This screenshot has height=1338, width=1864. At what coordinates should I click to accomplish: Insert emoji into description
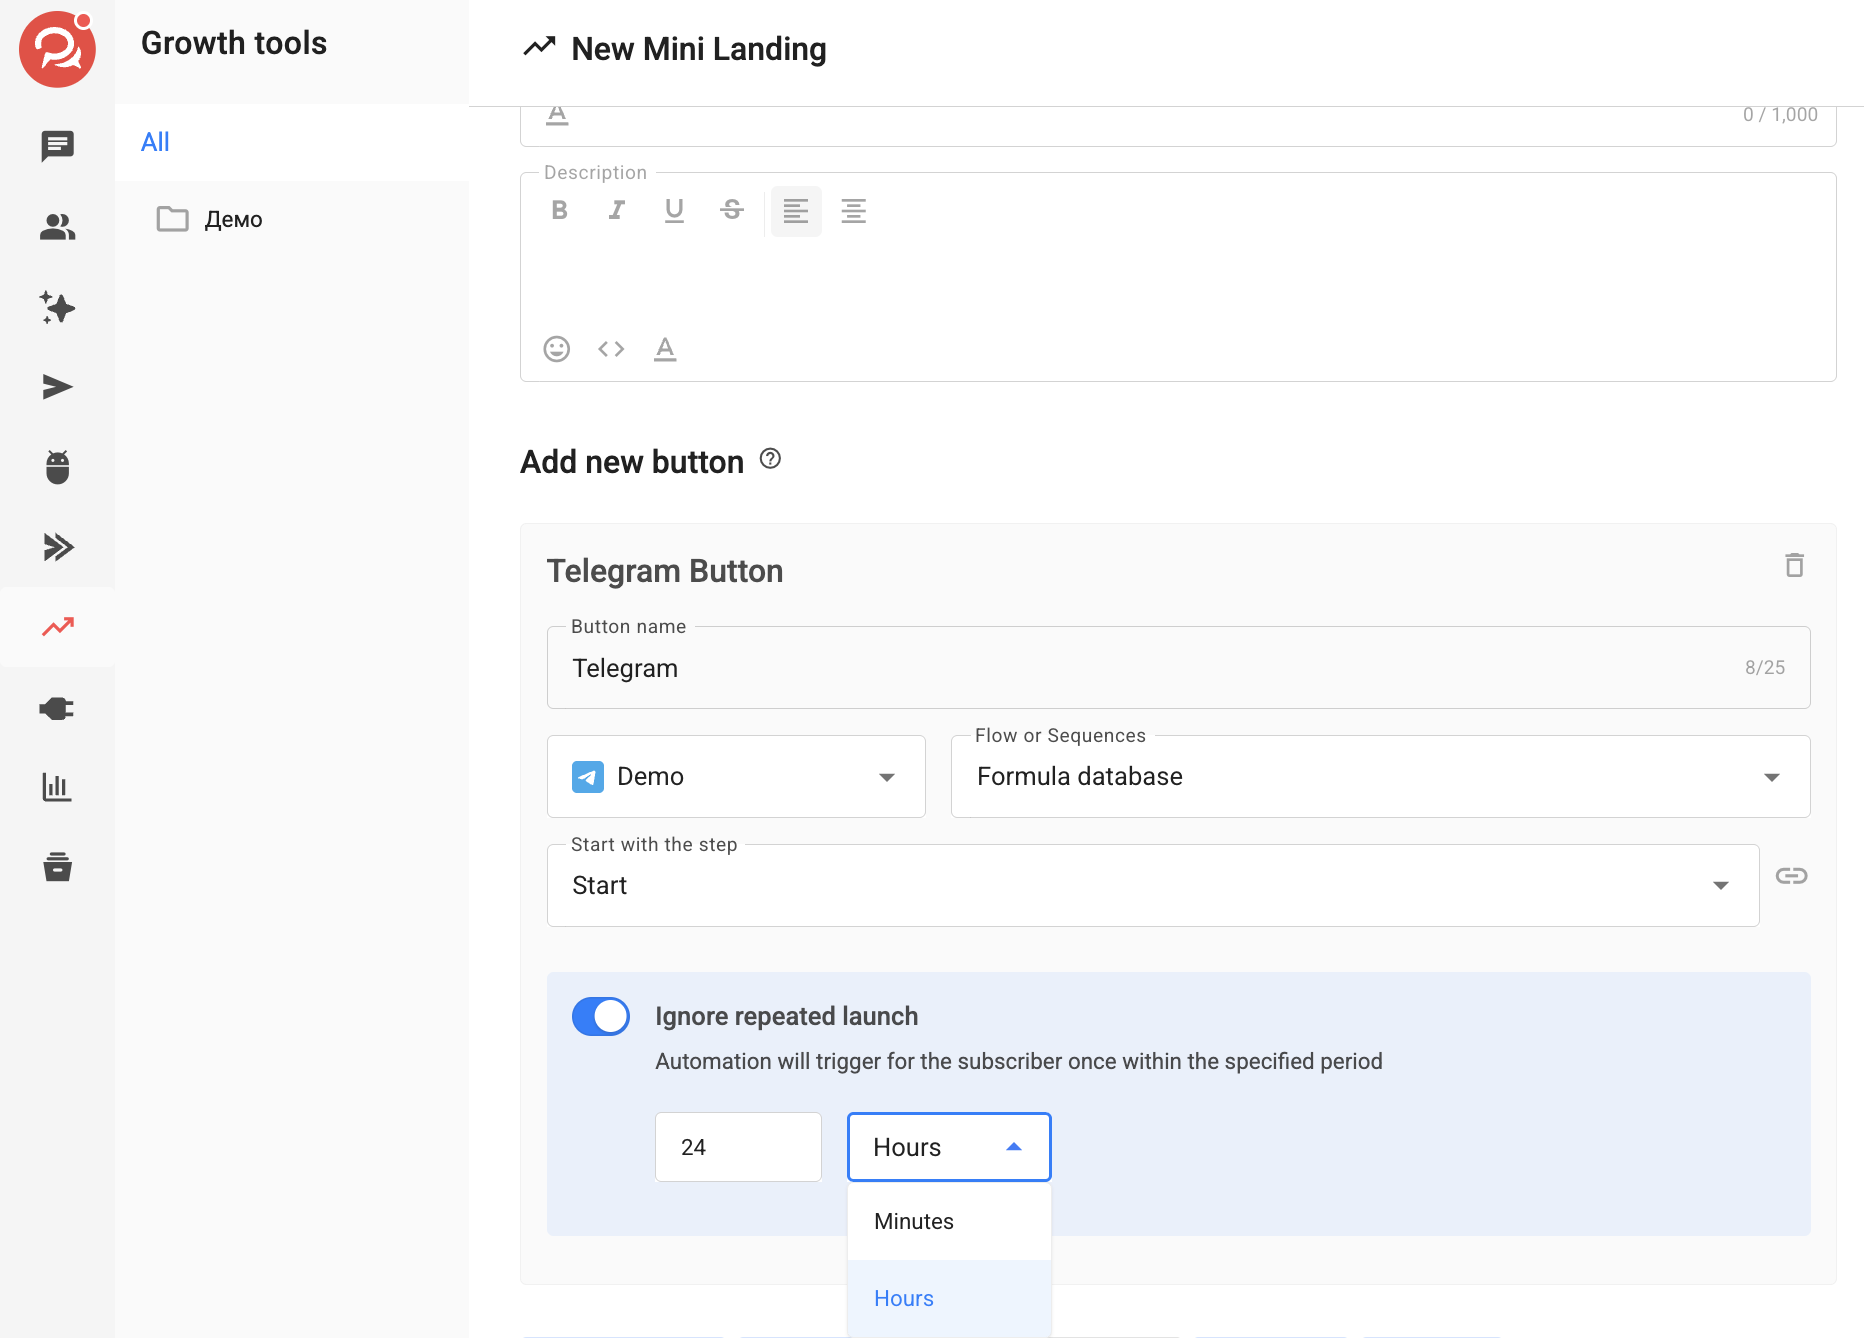coord(557,349)
